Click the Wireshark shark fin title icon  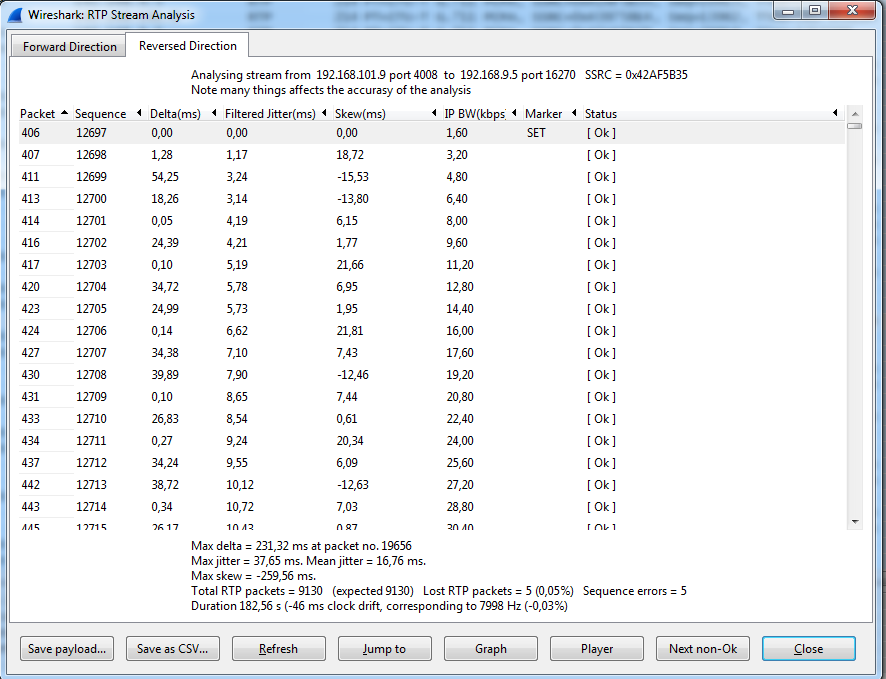(16, 15)
